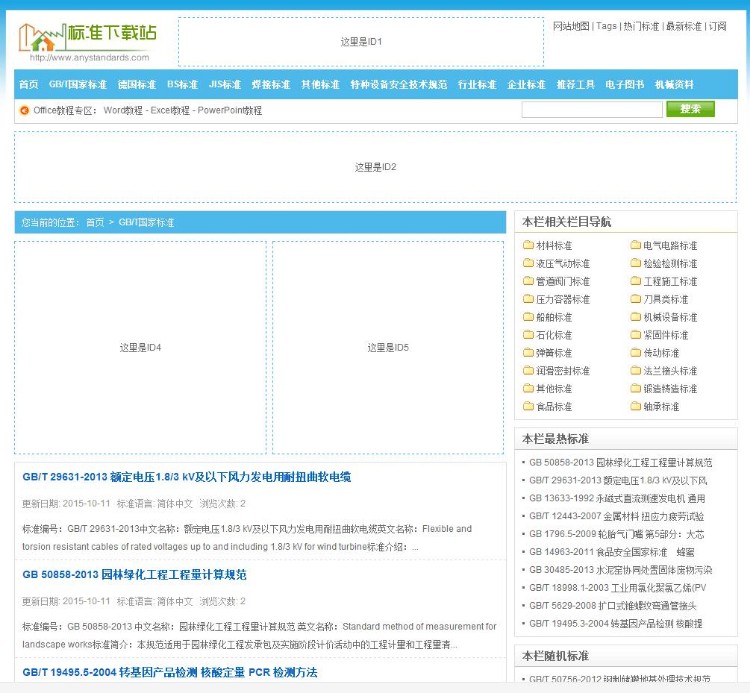
Task: Open the 石化标准 folder icon
Action: click(x=528, y=335)
